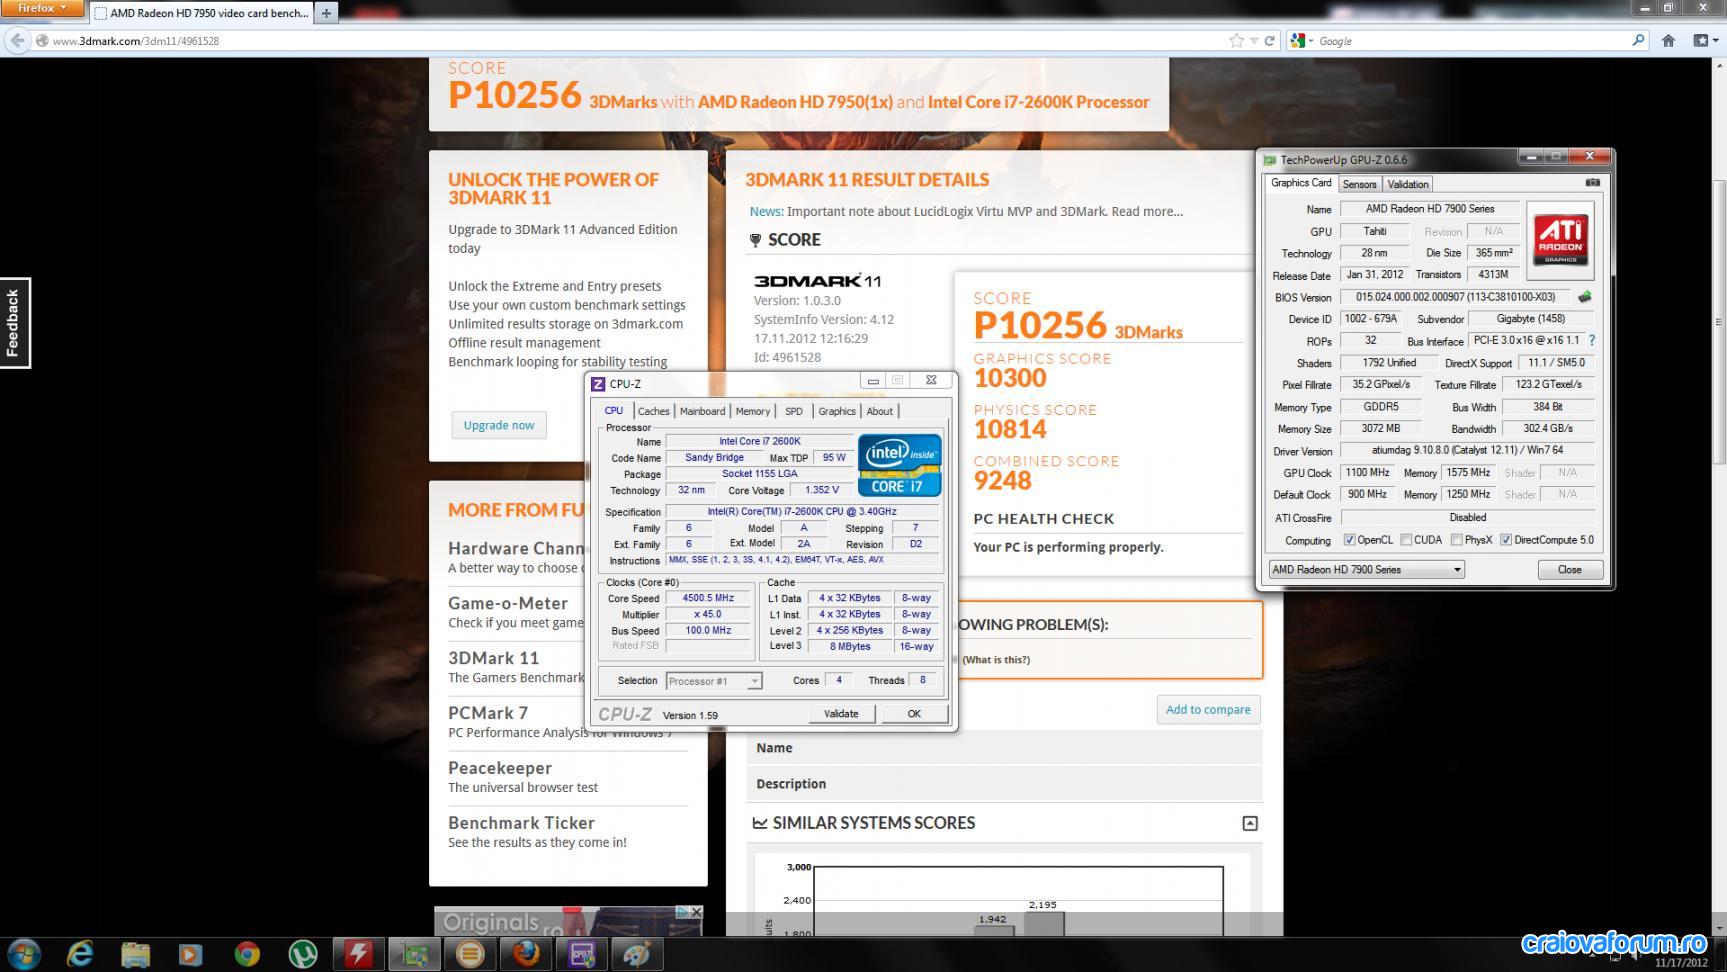This screenshot has height=972, width=1727.
Task: Click the OK button in CPU-Z
Action: [x=914, y=714]
